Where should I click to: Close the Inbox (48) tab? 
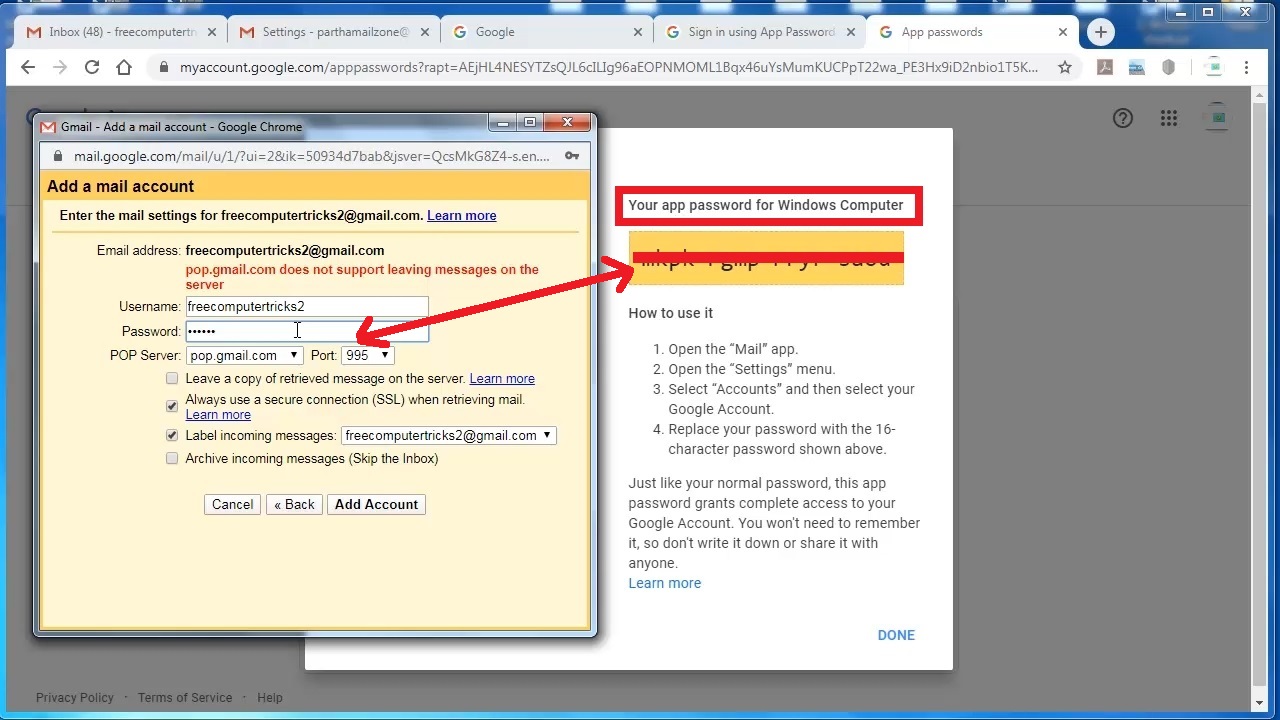tap(212, 32)
